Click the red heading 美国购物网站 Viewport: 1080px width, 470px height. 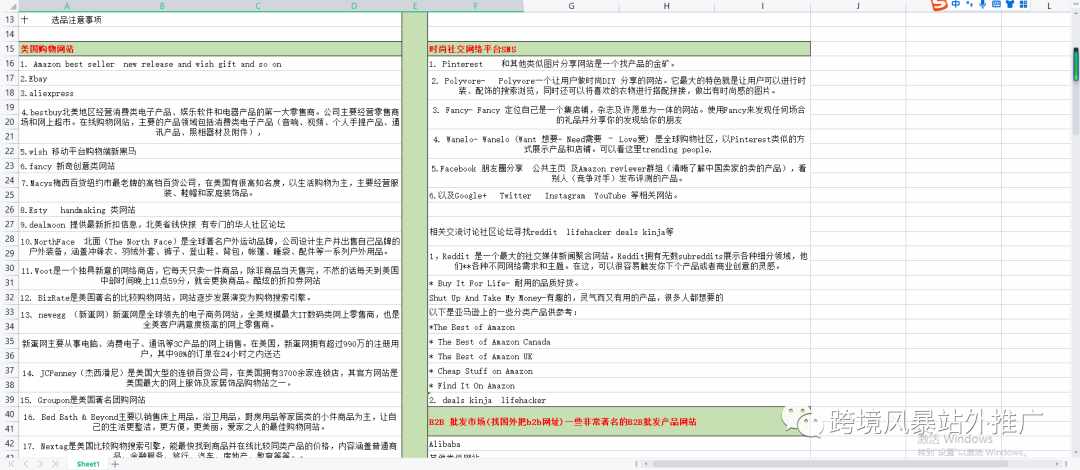[47, 50]
